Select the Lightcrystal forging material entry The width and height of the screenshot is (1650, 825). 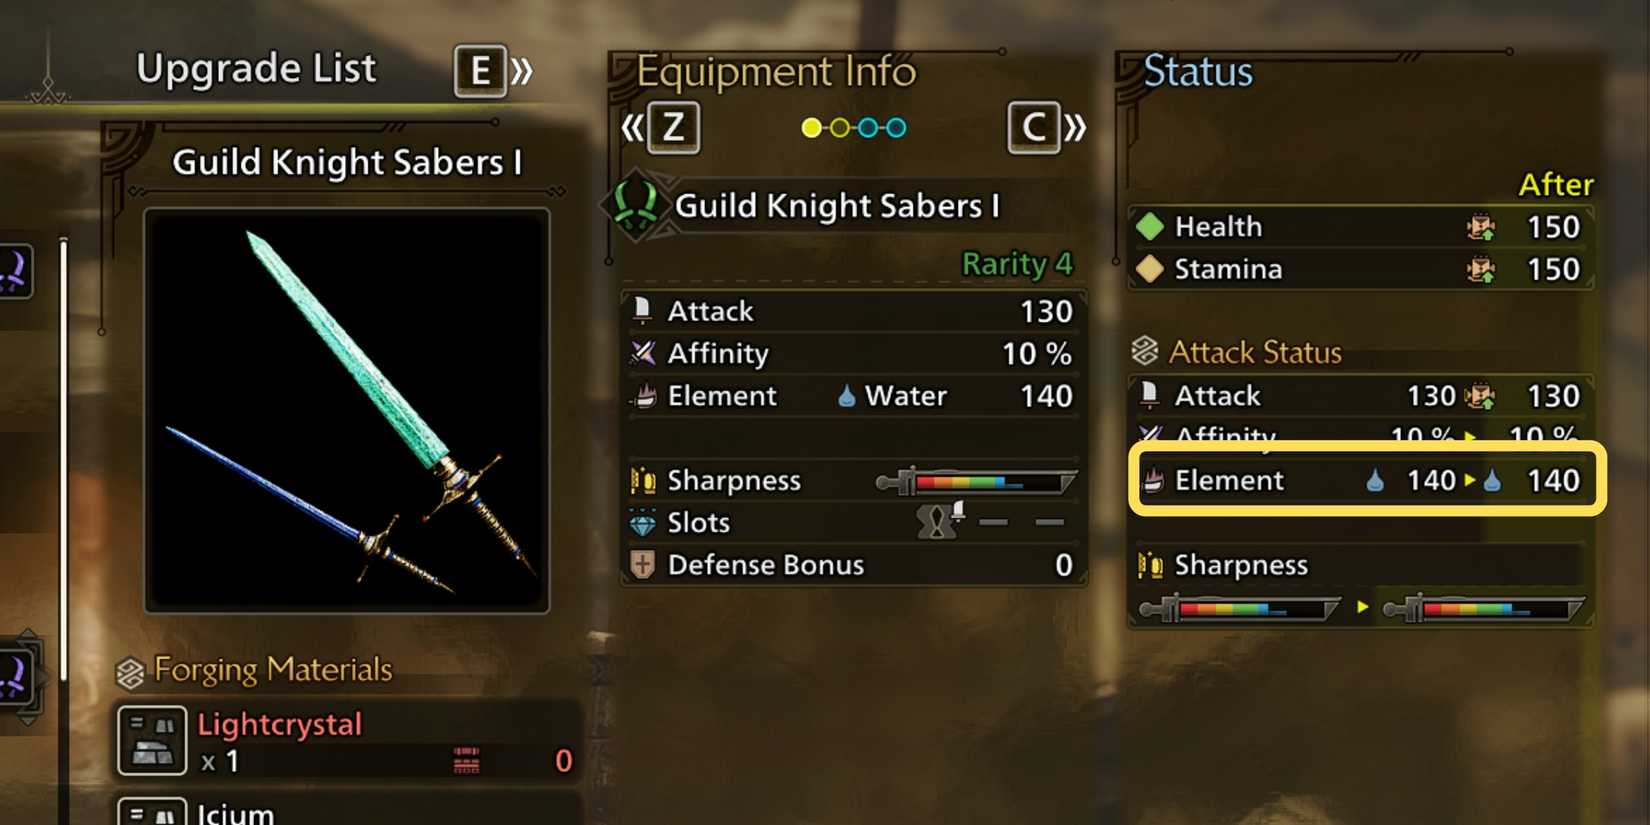click(348, 741)
